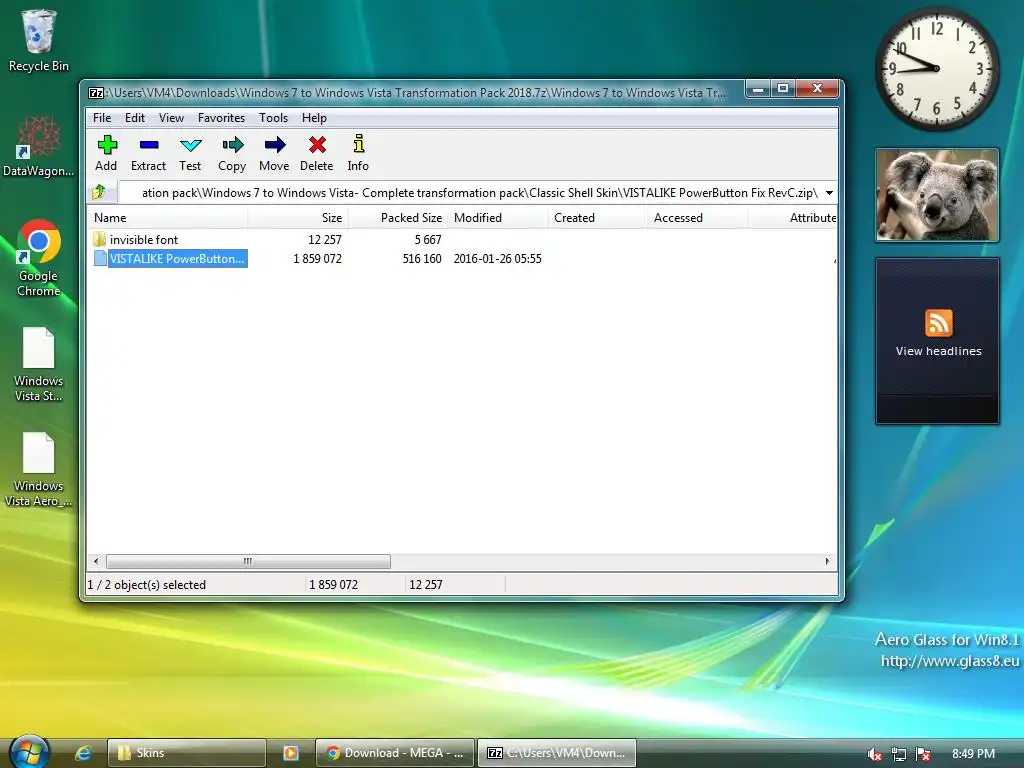Extract the selected archive files
Viewport: 1024px width, 768px height.
(148, 153)
